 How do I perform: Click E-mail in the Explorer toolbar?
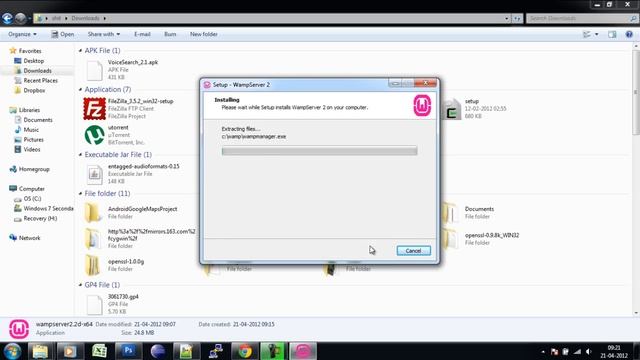click(x=142, y=34)
